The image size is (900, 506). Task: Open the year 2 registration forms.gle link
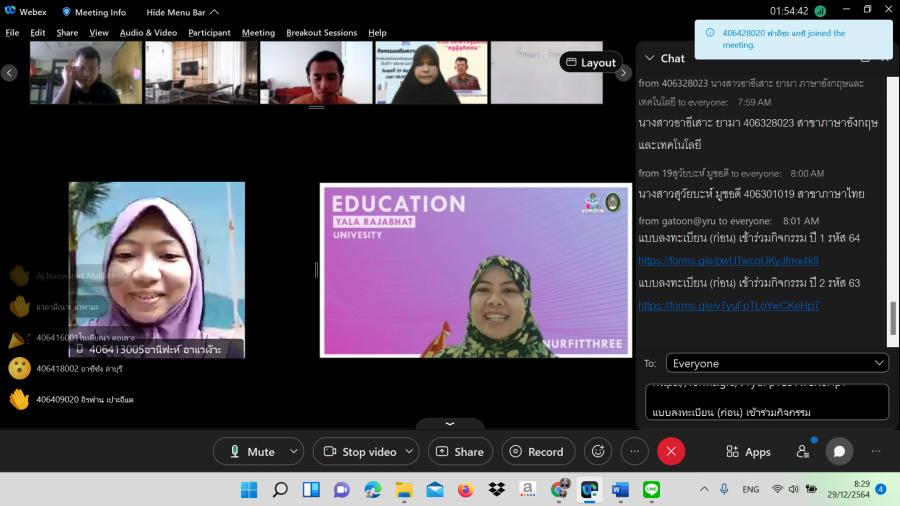(x=729, y=305)
